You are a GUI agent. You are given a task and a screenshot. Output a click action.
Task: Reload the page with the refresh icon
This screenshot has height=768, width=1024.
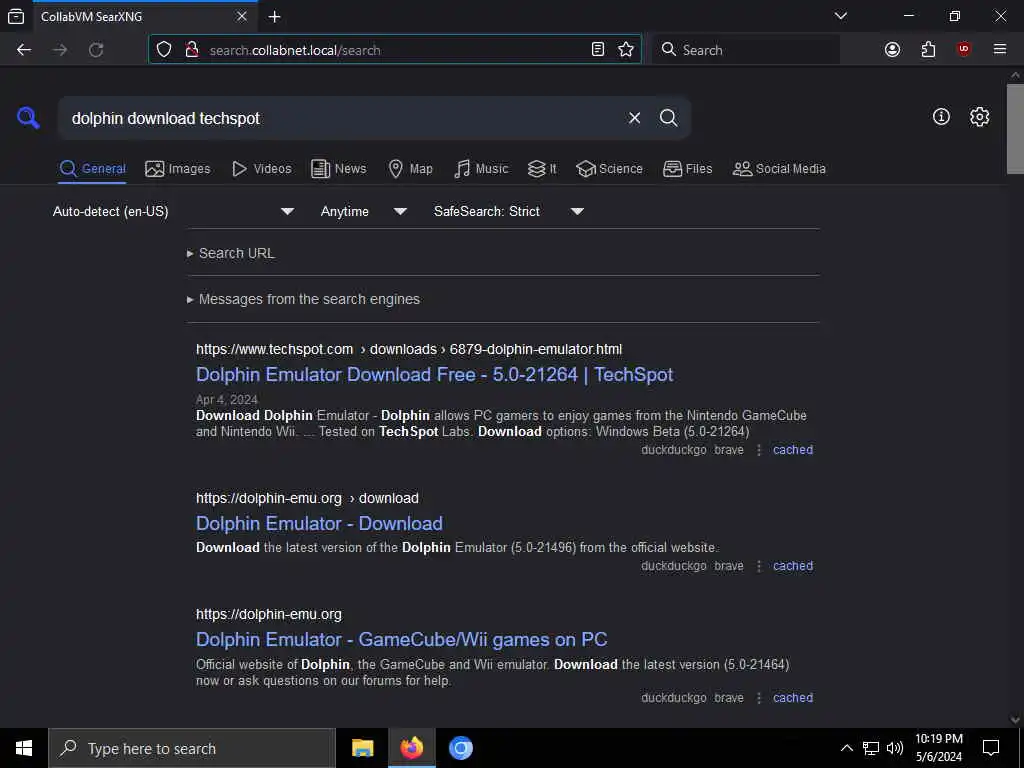point(96,50)
